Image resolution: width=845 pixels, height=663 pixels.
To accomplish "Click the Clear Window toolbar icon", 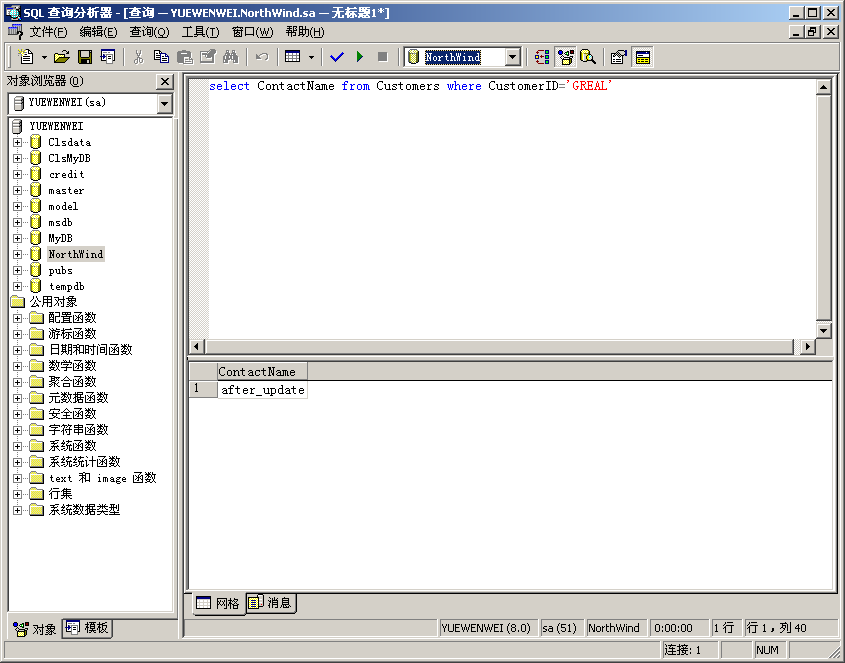I will pos(207,57).
